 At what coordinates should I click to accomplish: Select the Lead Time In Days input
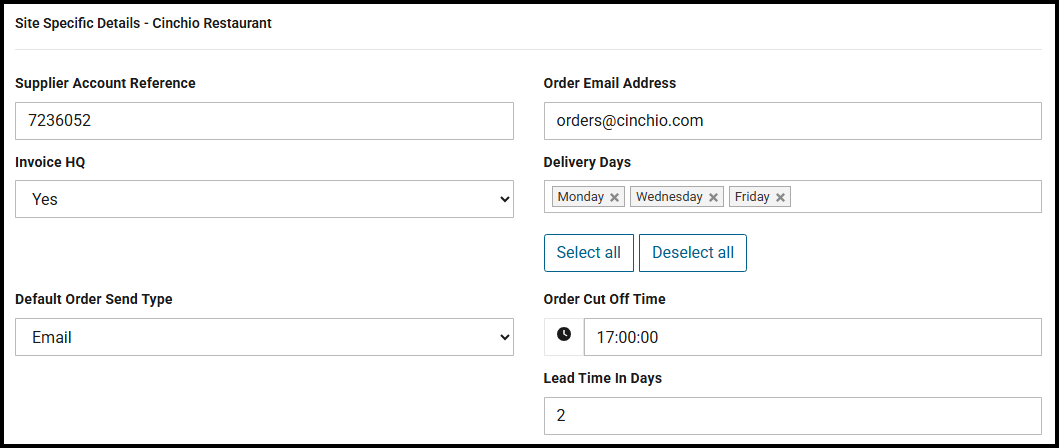tap(792, 416)
